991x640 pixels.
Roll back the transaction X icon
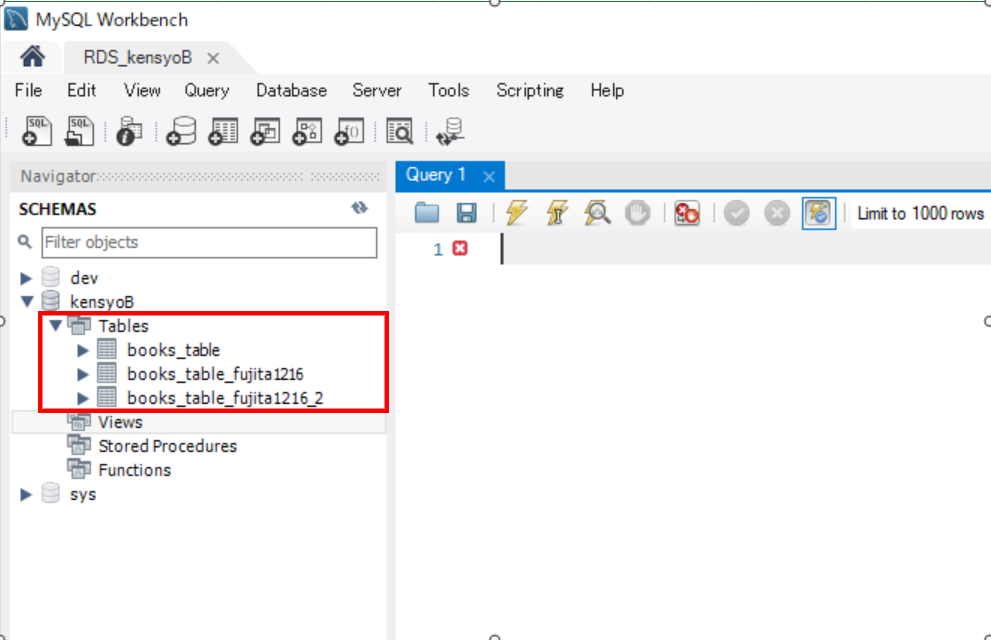pyautogui.click(x=777, y=213)
